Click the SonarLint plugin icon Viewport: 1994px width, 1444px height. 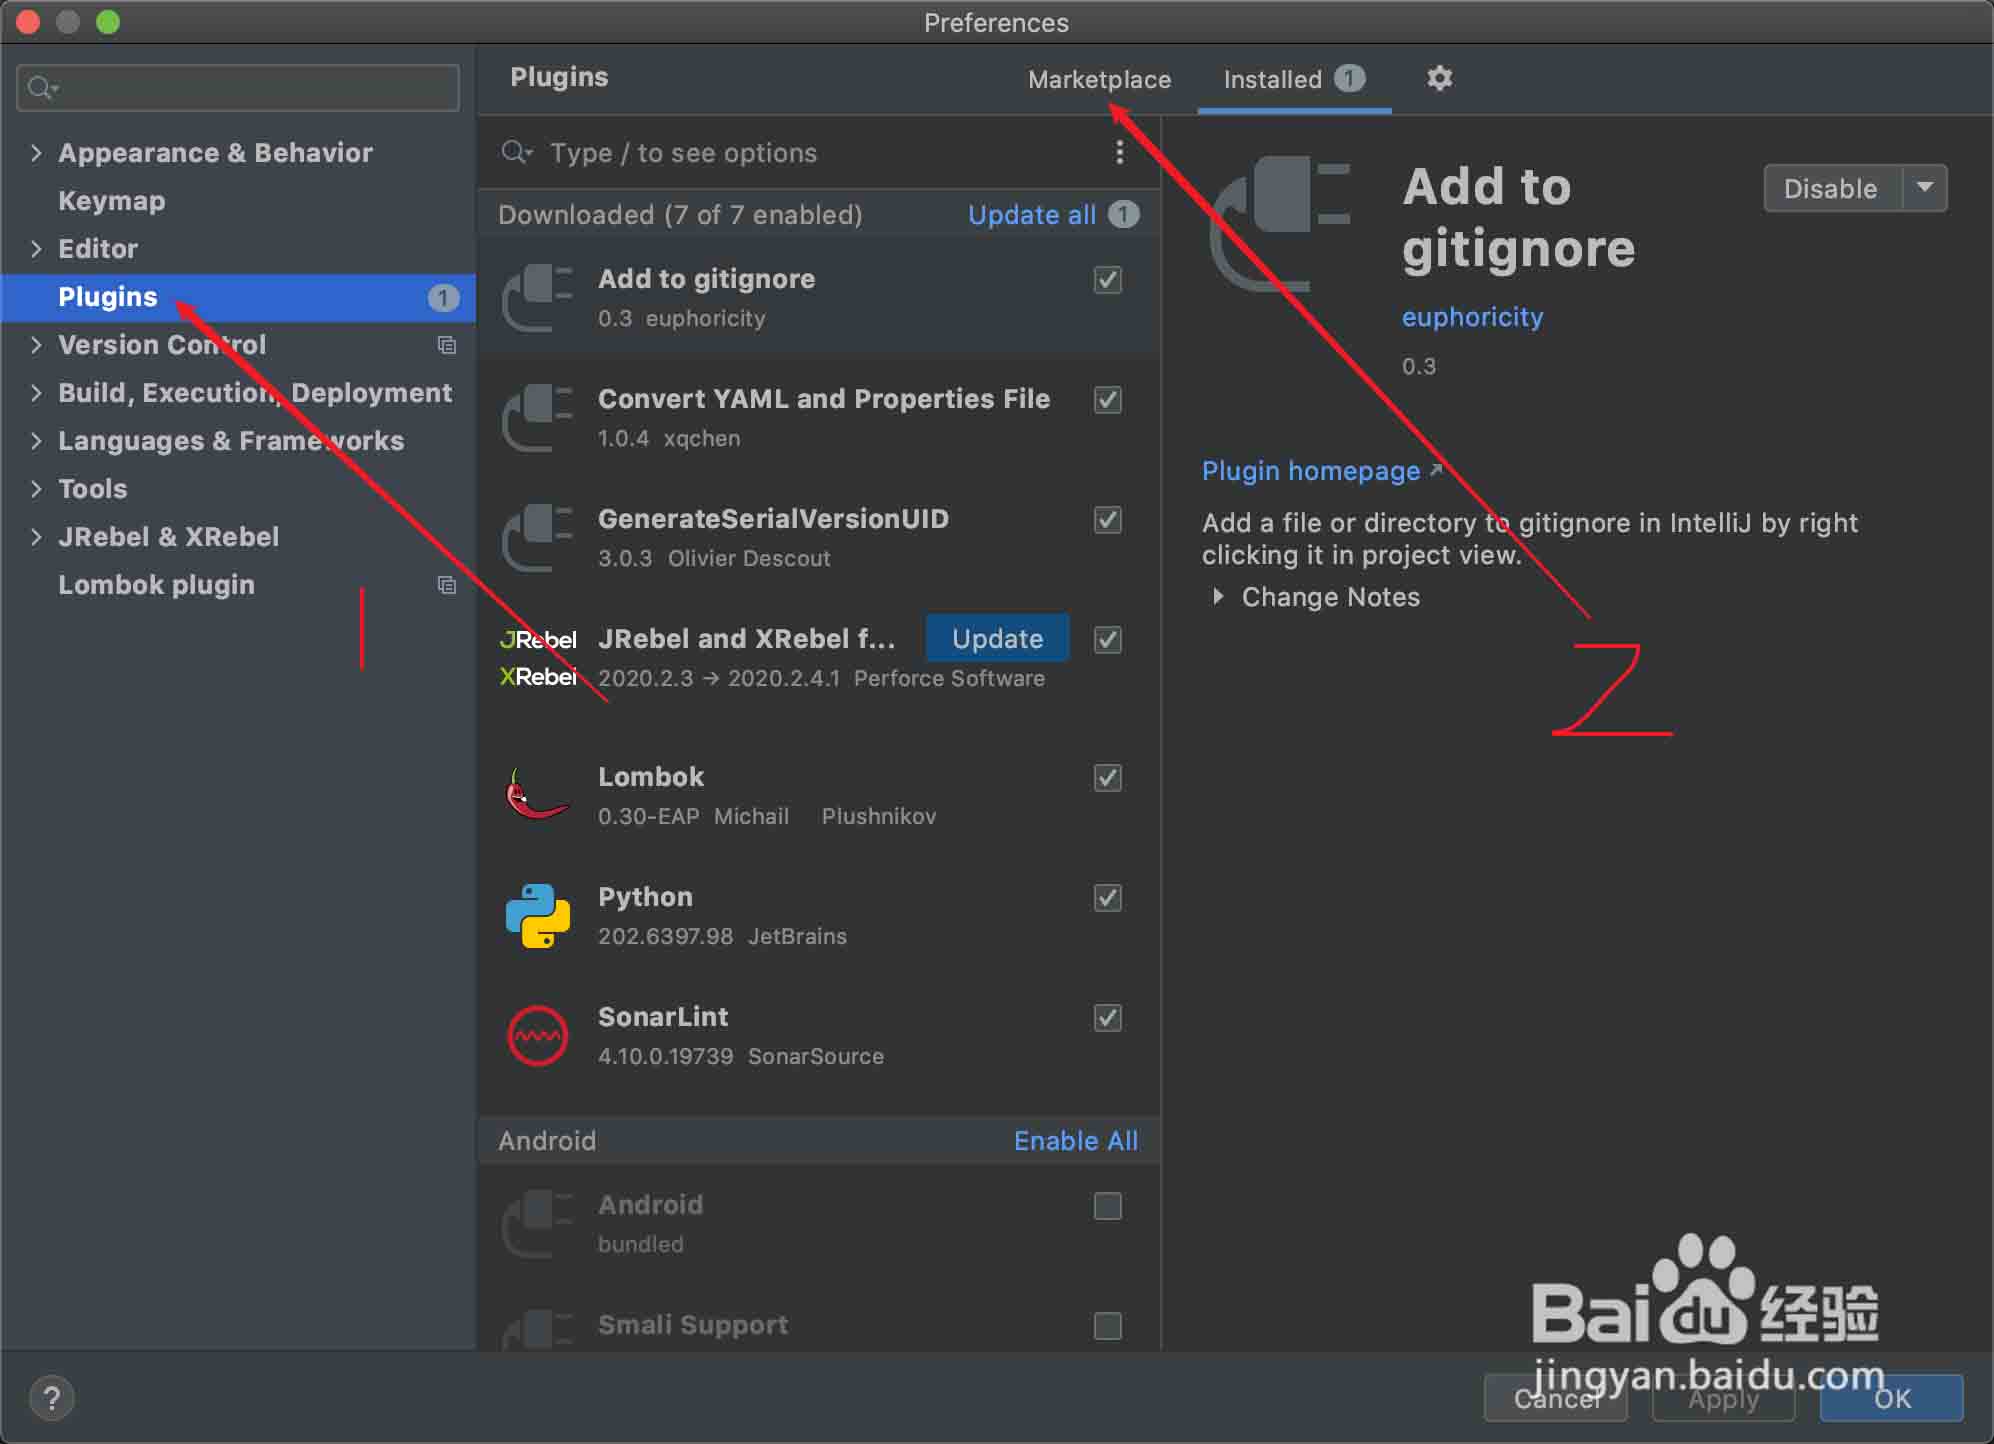538,1035
